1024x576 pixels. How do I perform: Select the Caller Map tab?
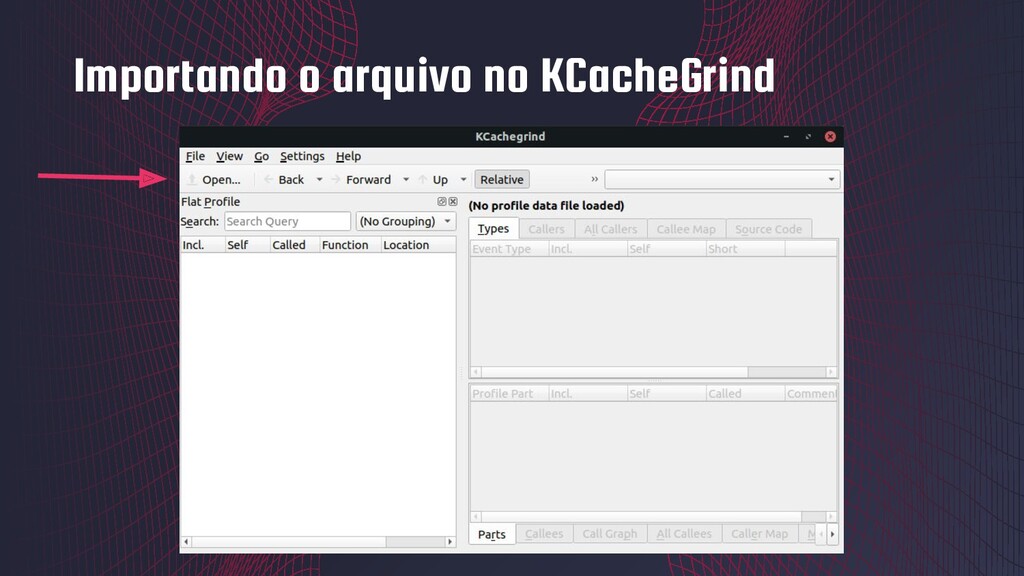pos(759,534)
